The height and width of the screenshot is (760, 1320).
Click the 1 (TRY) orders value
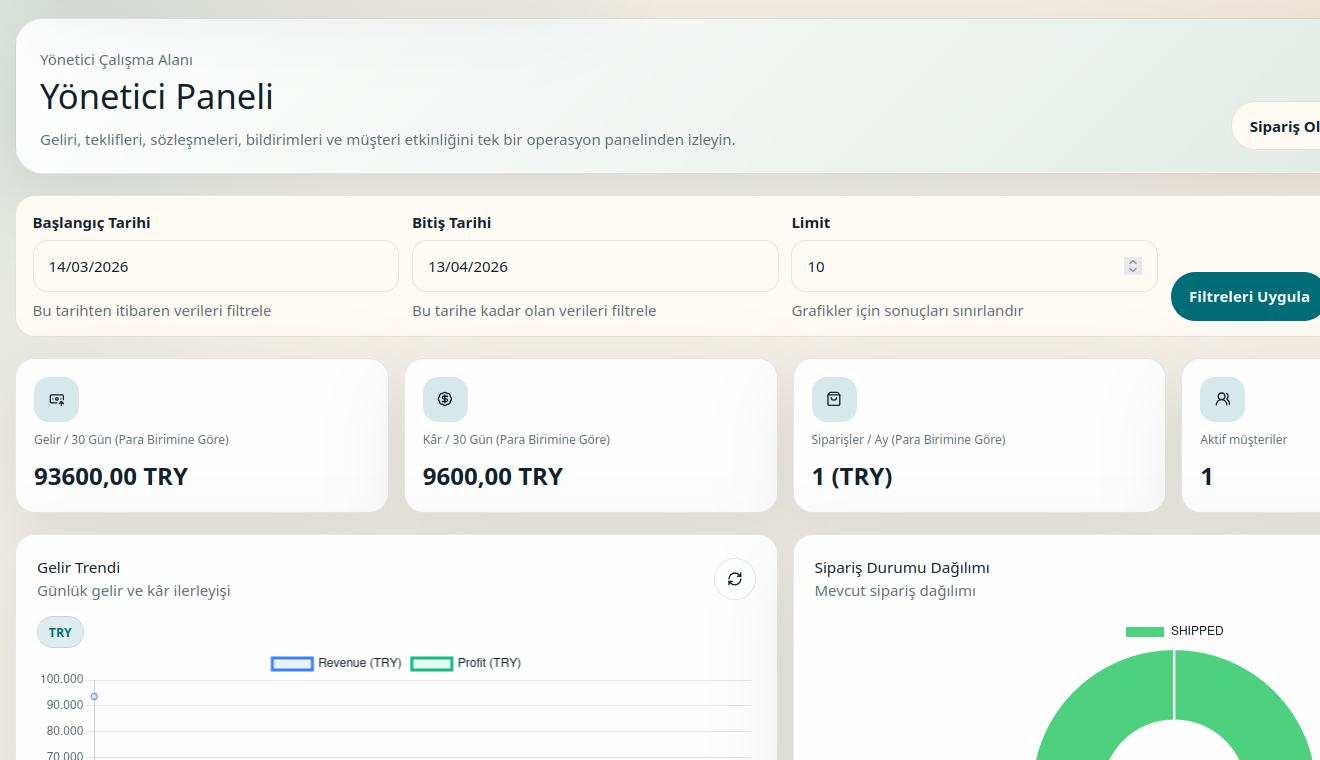tap(852, 477)
